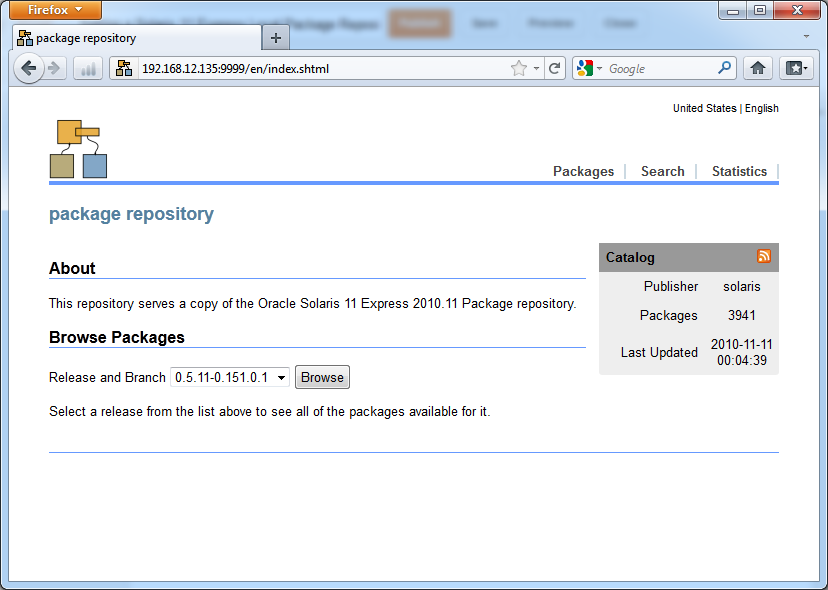Click the signal bars toolbar icon

tap(88, 68)
